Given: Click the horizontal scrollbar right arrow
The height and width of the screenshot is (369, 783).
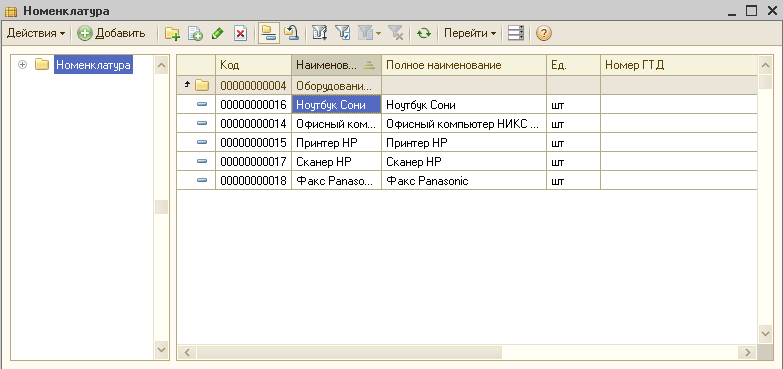Looking at the screenshot, I should click(747, 353).
